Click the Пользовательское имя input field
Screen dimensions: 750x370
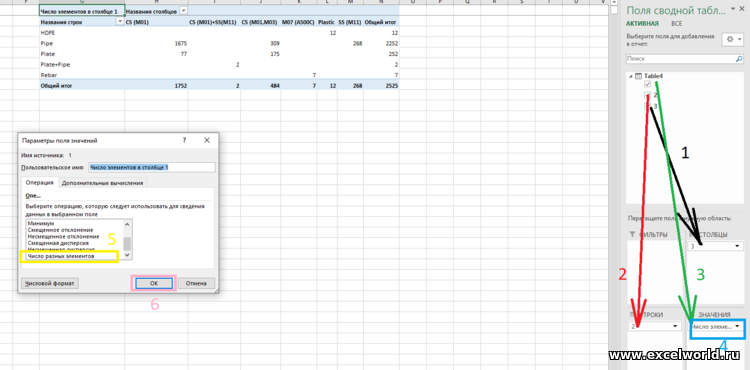[152, 167]
